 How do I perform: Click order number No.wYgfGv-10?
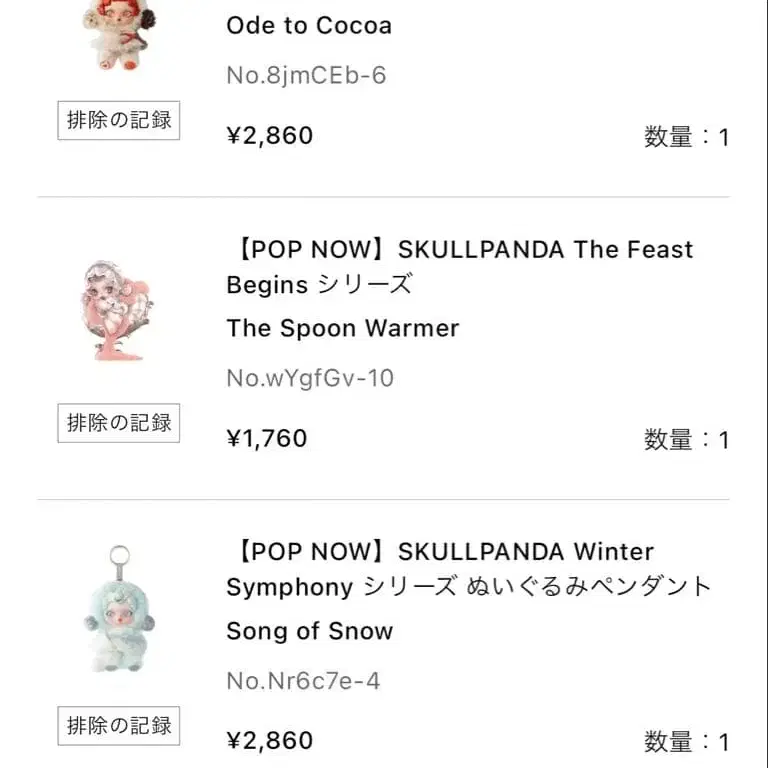310,378
